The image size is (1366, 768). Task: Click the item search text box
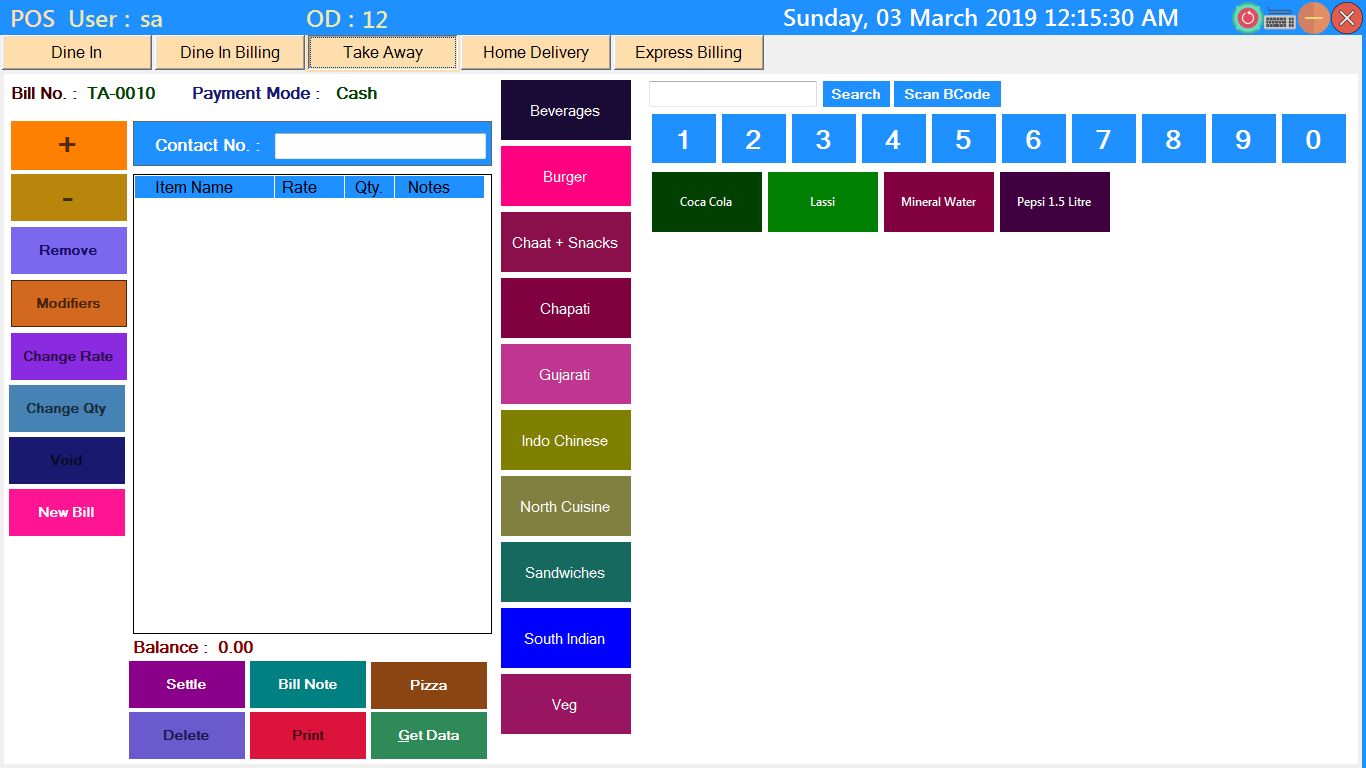point(733,94)
